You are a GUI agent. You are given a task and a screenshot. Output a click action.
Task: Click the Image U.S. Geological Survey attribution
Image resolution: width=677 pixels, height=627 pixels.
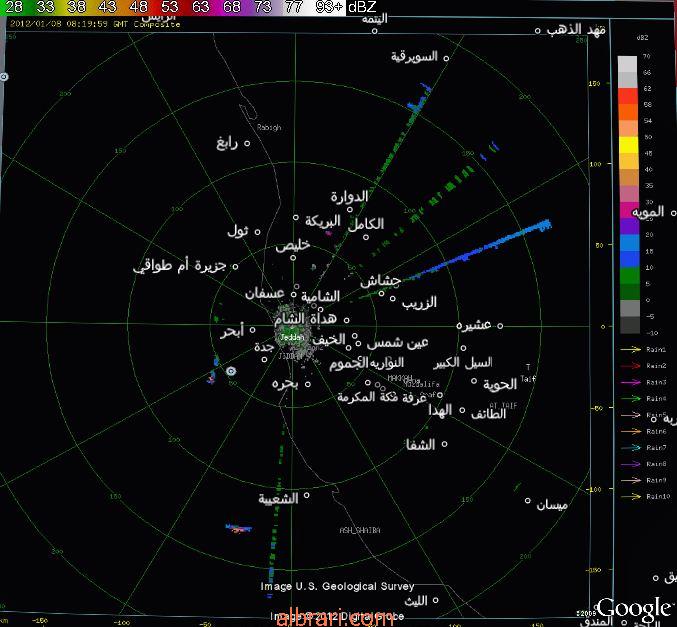(337, 586)
